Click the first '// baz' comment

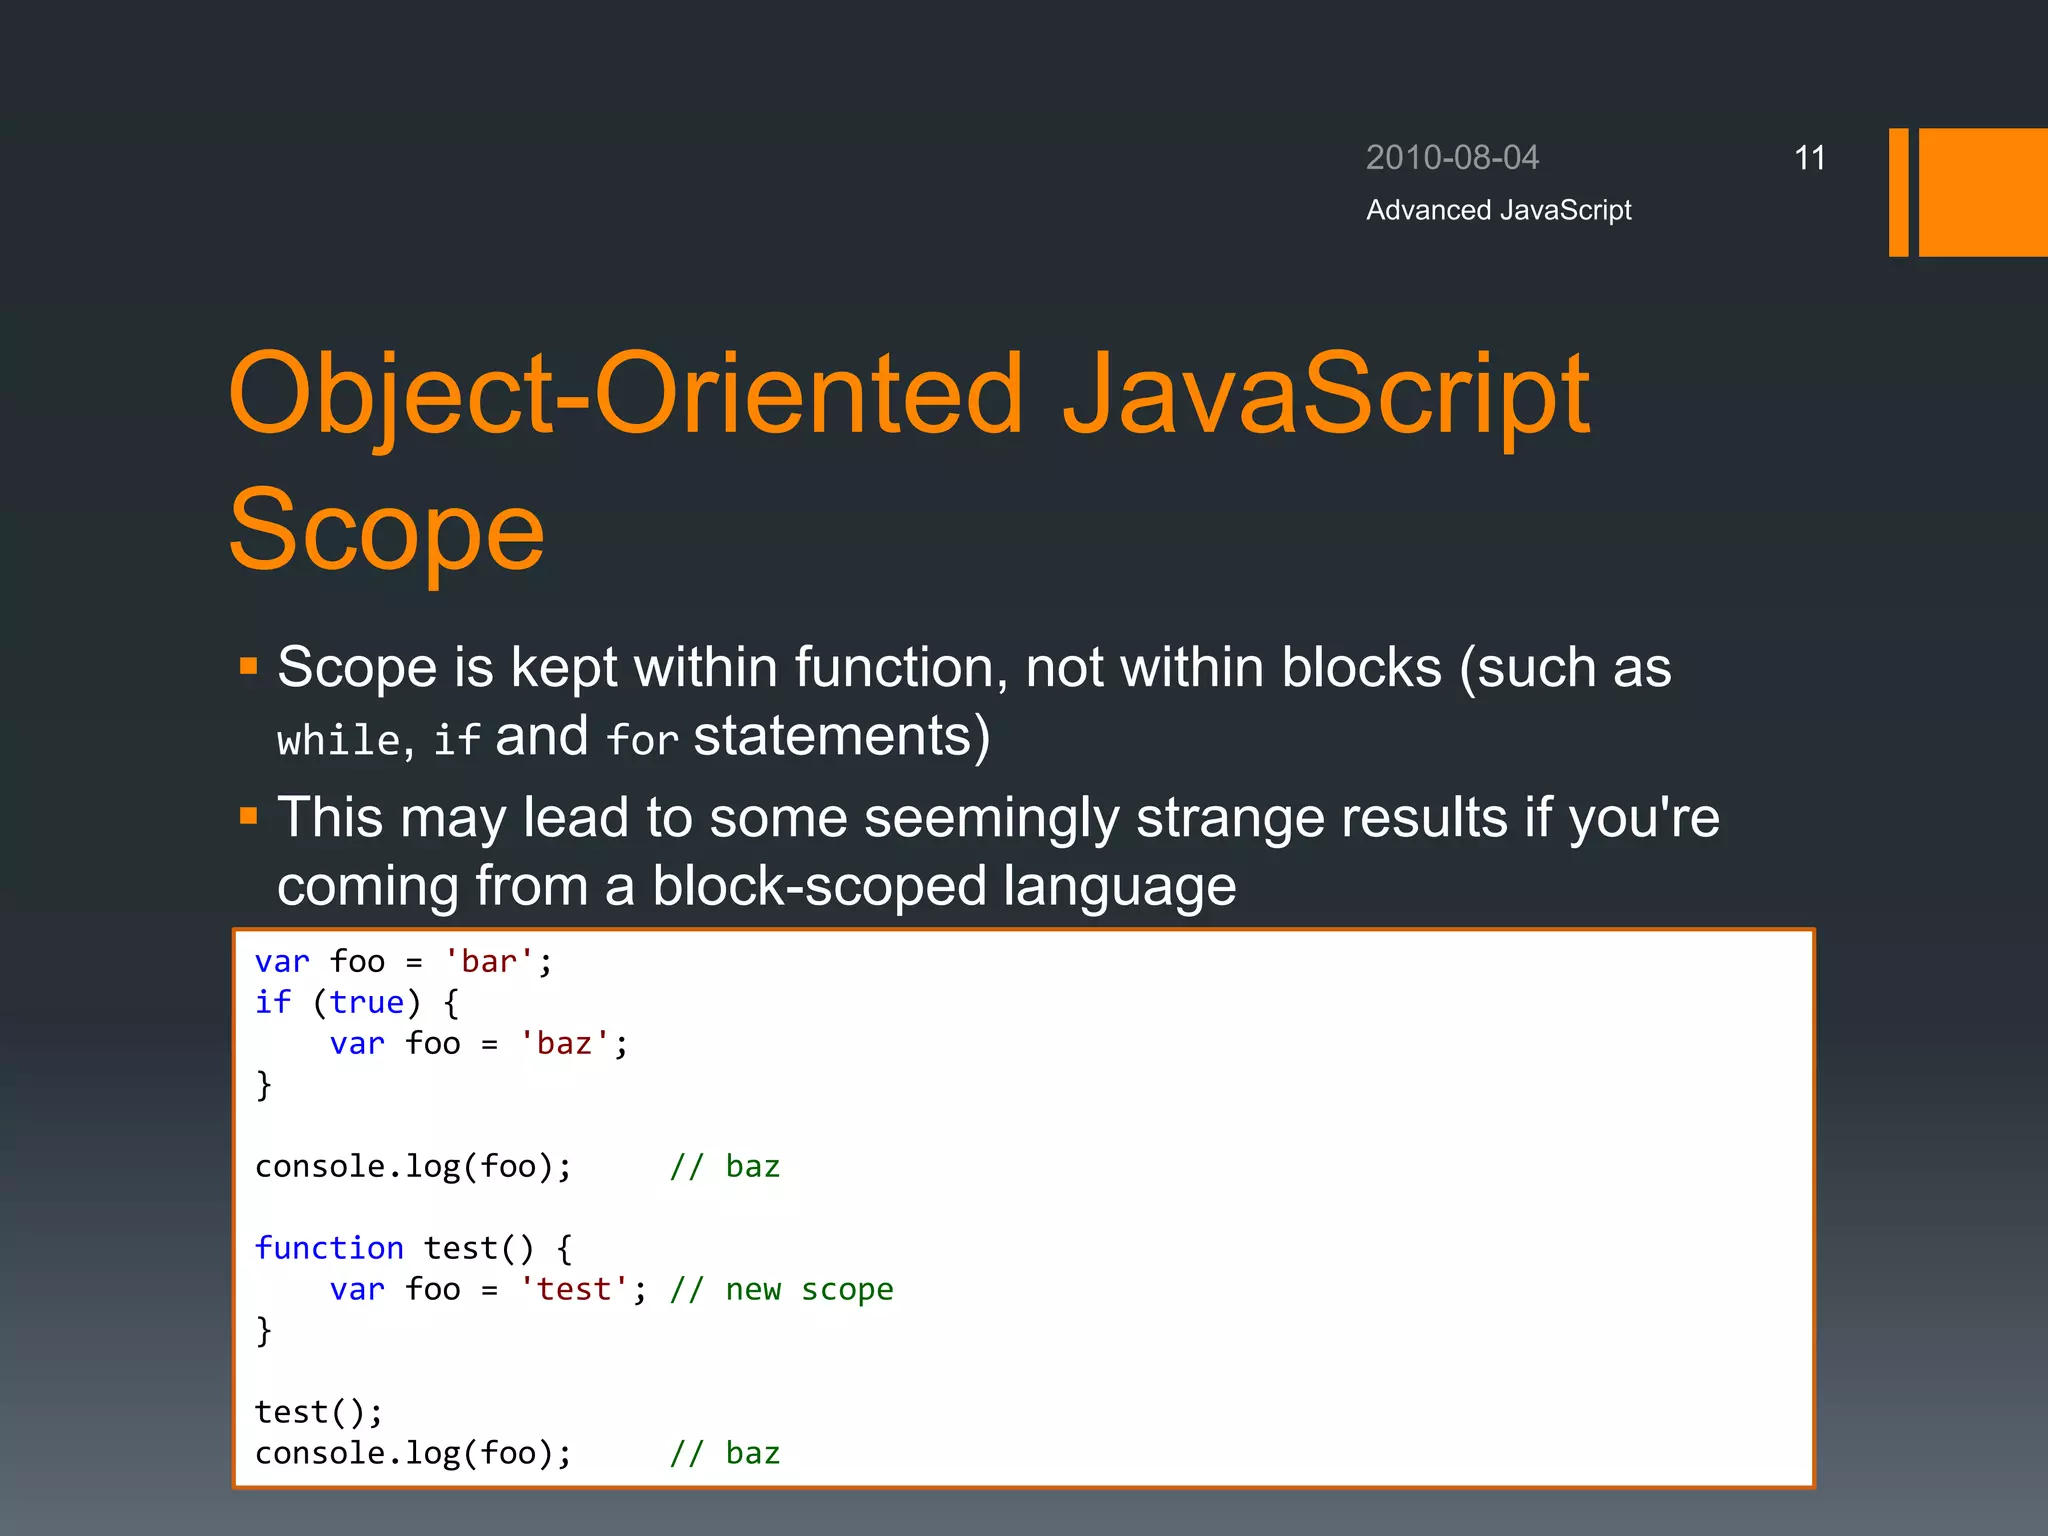[x=724, y=1167]
